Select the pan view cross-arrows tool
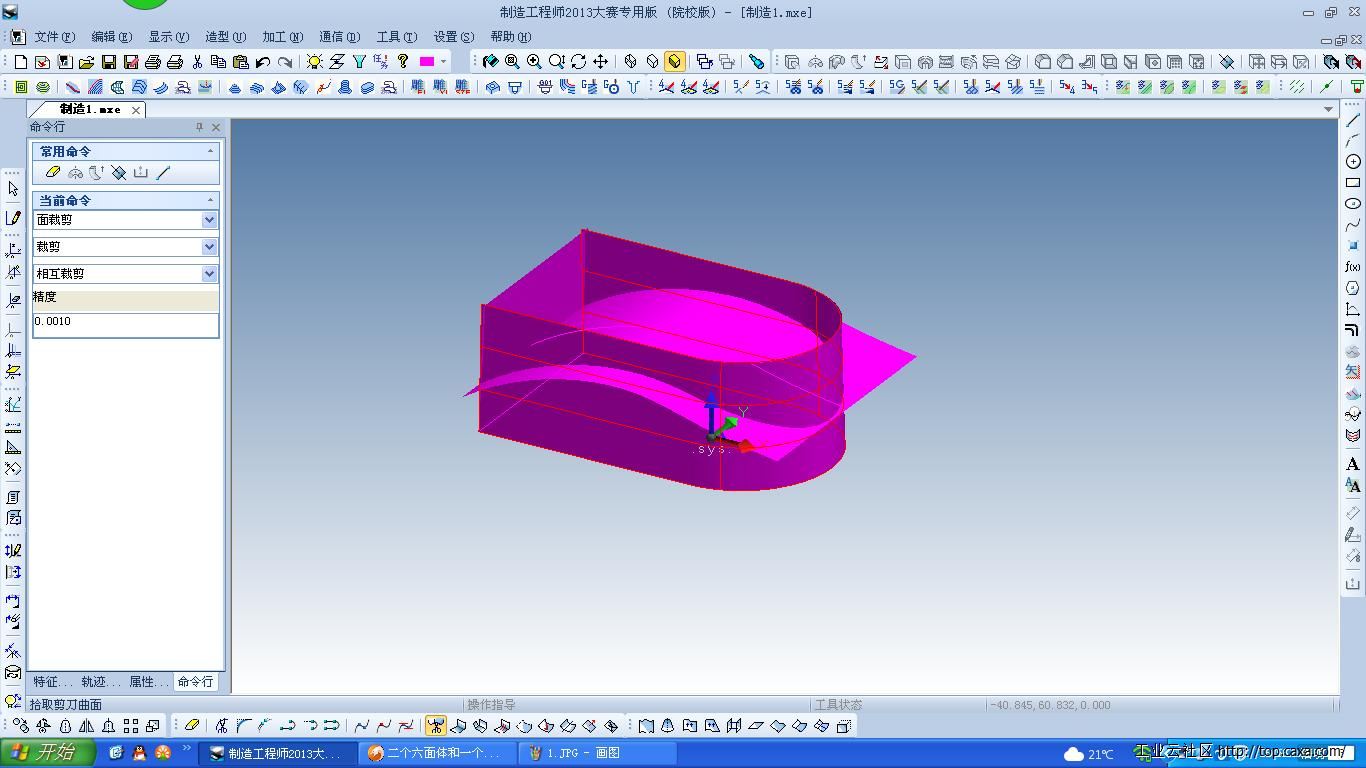Image resolution: width=1366 pixels, height=768 pixels. [x=600, y=62]
